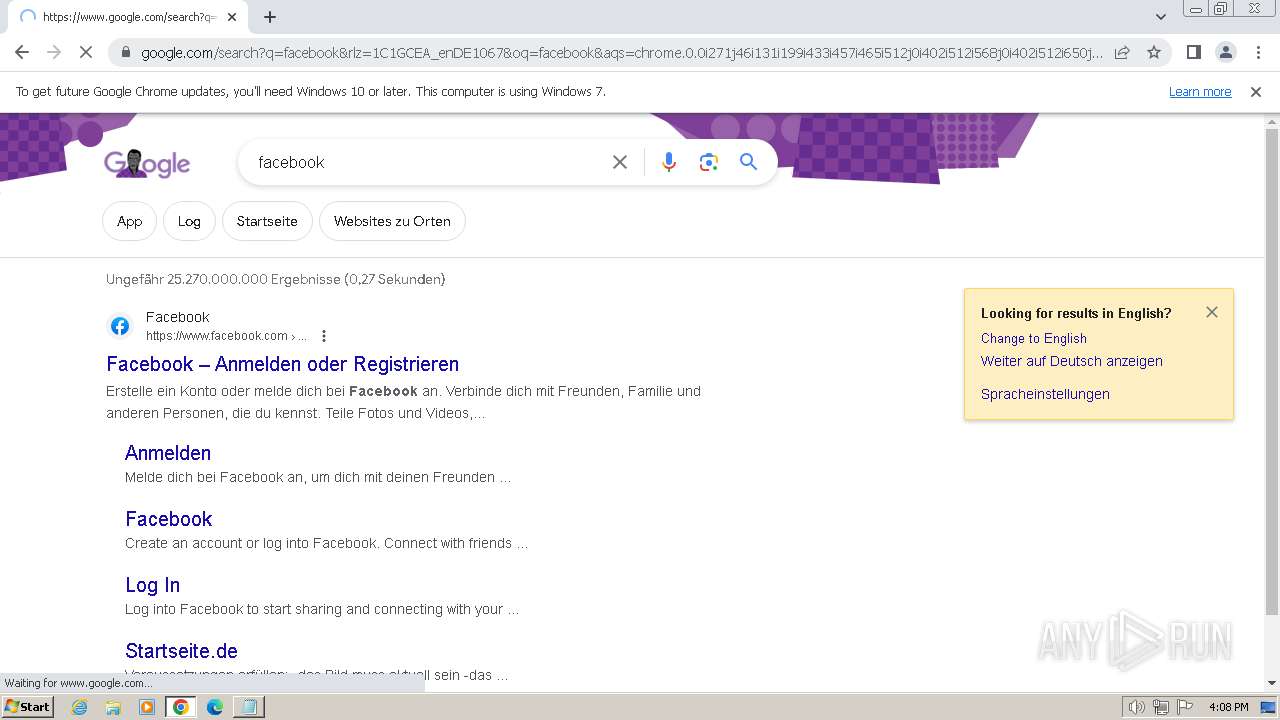Open media player from taskbar
Viewport: 1280px width, 720px height.
(x=147, y=707)
